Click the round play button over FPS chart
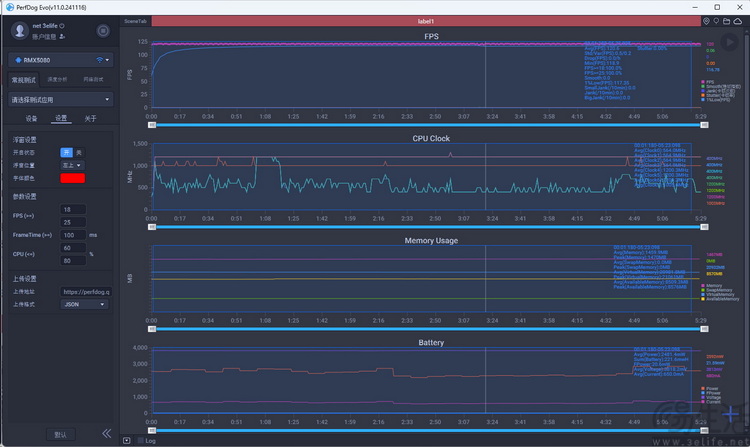750x447 pixels. click(x=729, y=42)
